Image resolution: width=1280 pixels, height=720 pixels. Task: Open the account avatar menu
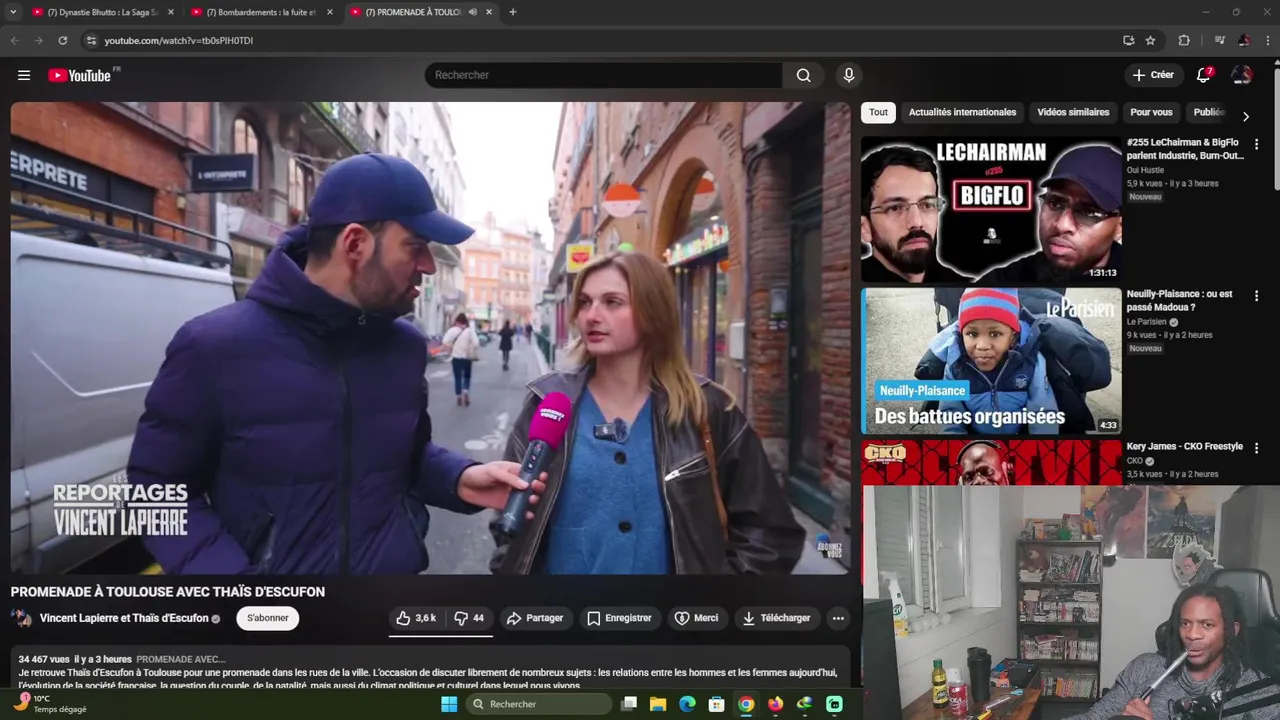tap(1242, 75)
